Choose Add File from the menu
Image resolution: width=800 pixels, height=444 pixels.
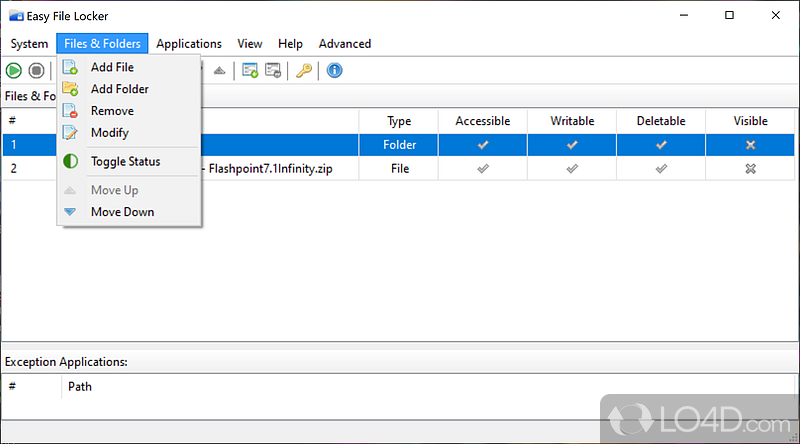click(x=129, y=67)
